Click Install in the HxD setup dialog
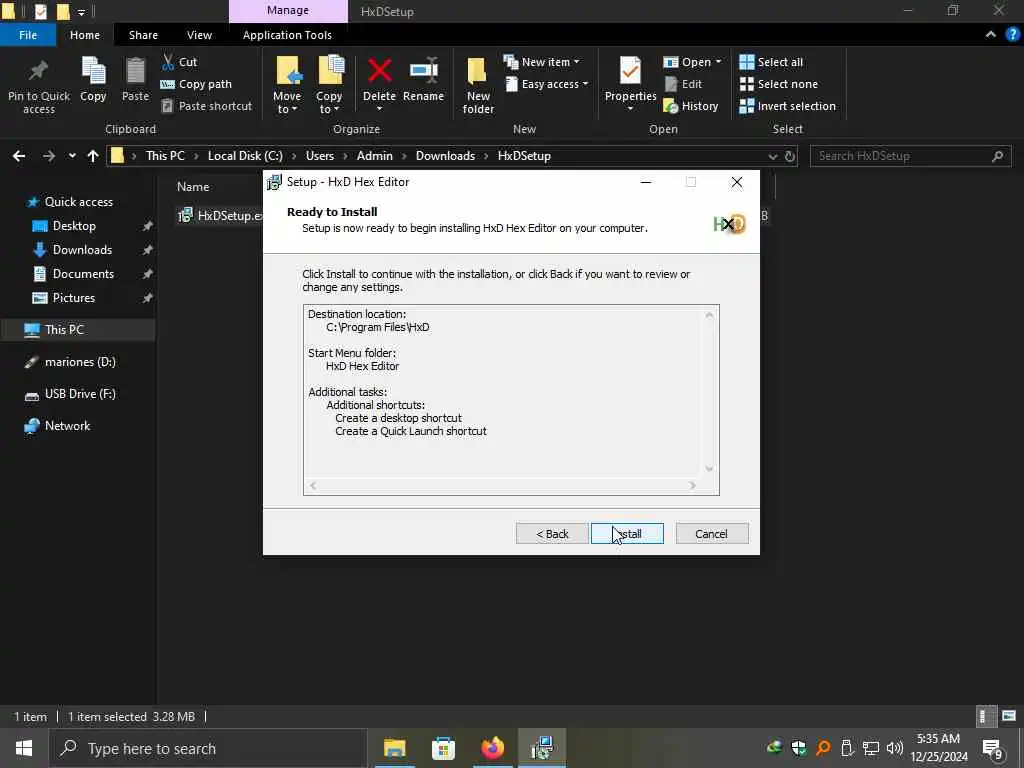1024x768 pixels. 627,534
